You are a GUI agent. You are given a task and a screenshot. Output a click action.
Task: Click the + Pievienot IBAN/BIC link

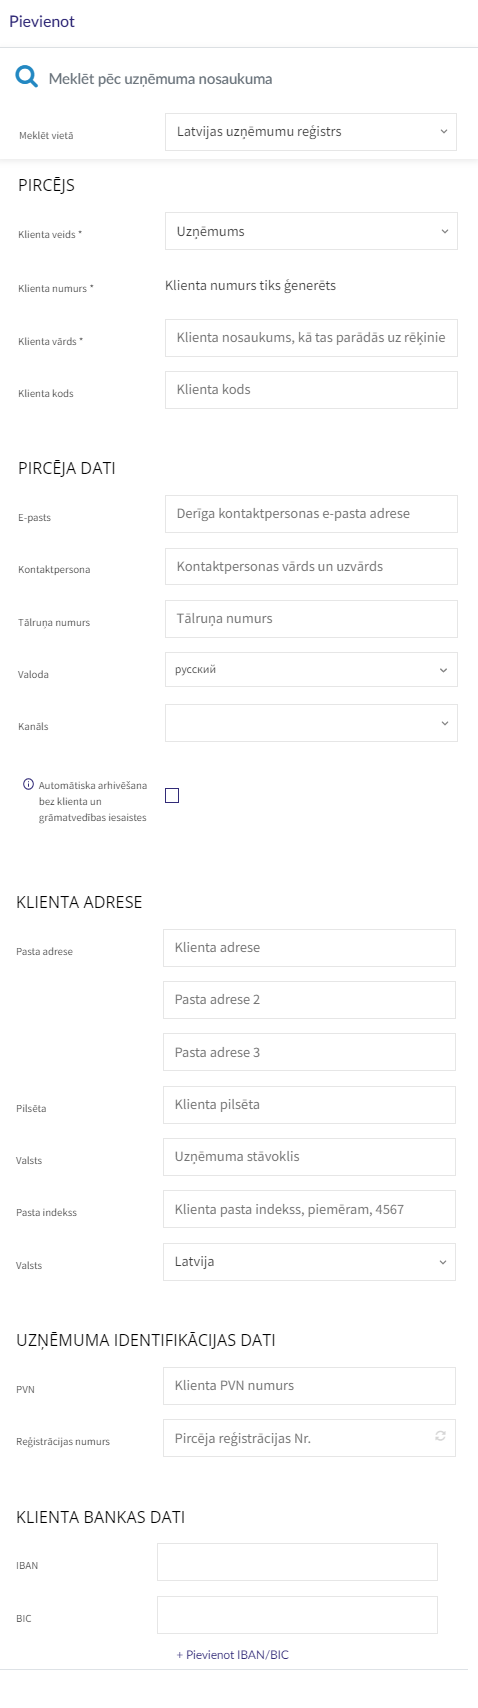(x=233, y=1655)
